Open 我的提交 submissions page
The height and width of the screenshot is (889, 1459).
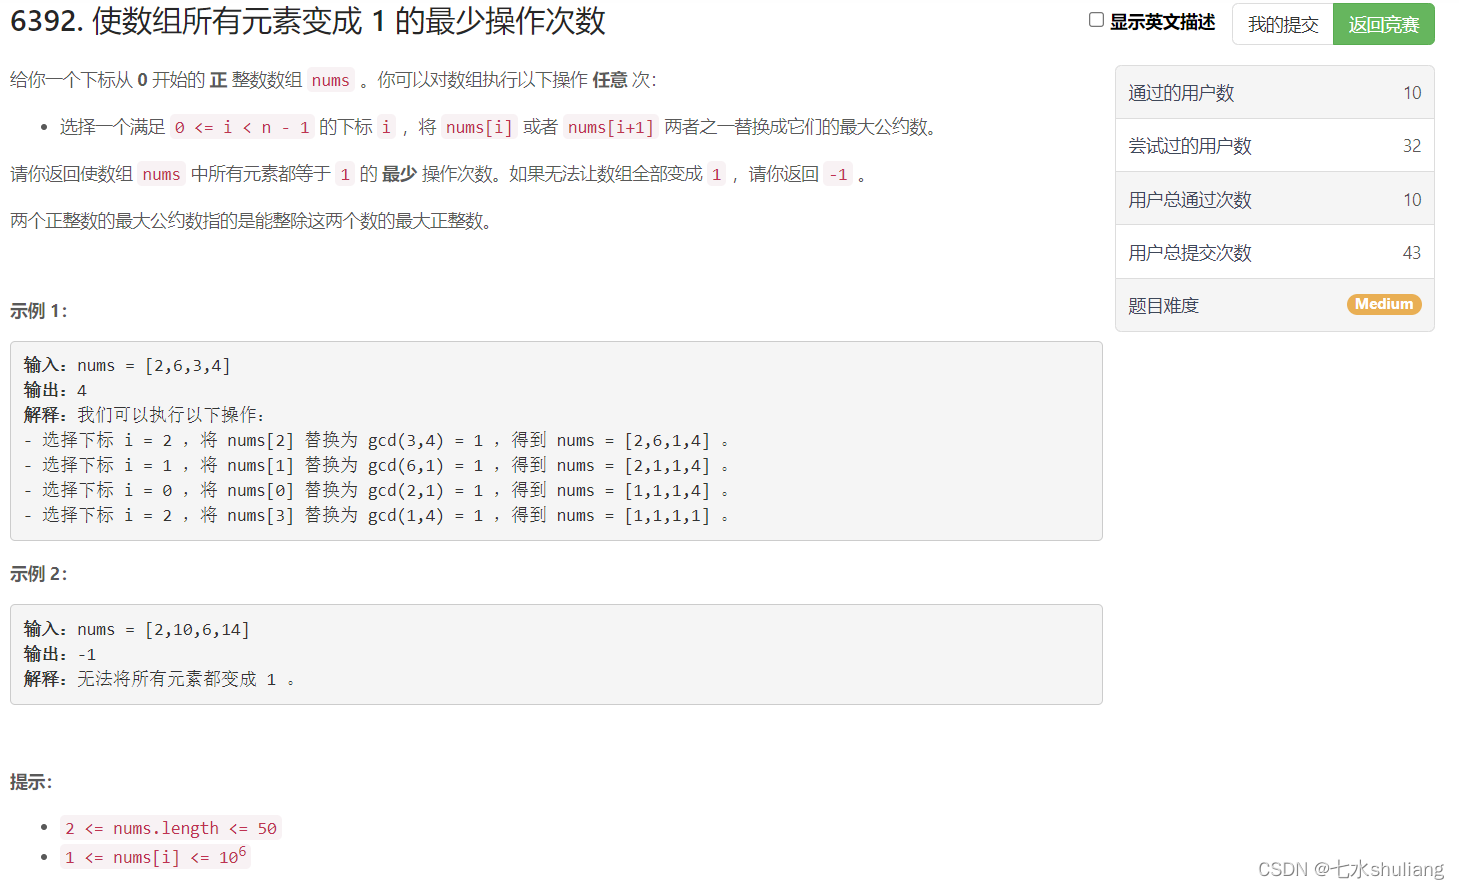(1283, 24)
